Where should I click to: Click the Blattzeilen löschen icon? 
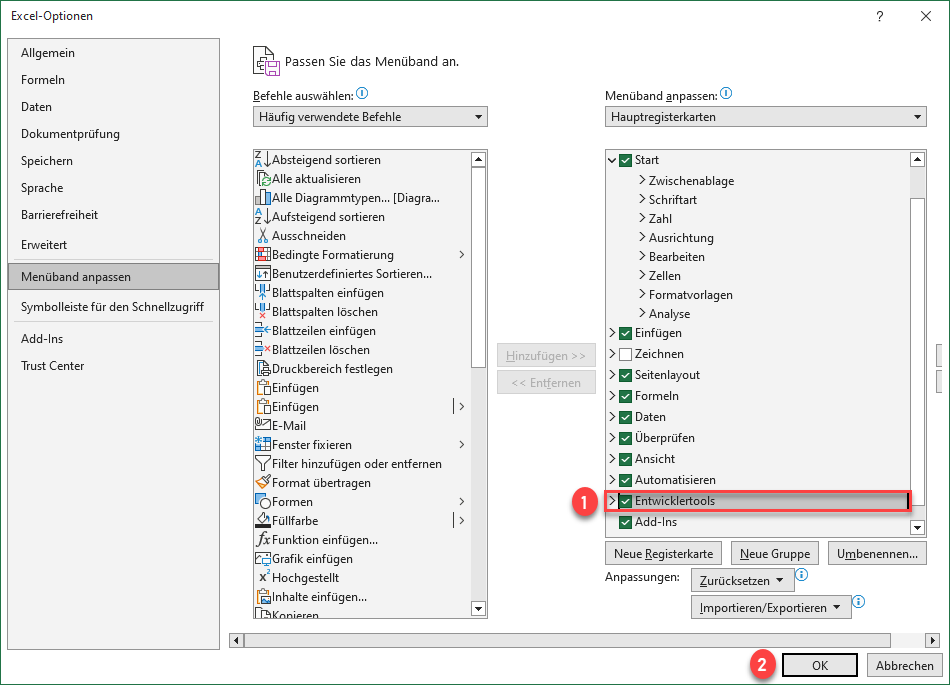(262, 349)
